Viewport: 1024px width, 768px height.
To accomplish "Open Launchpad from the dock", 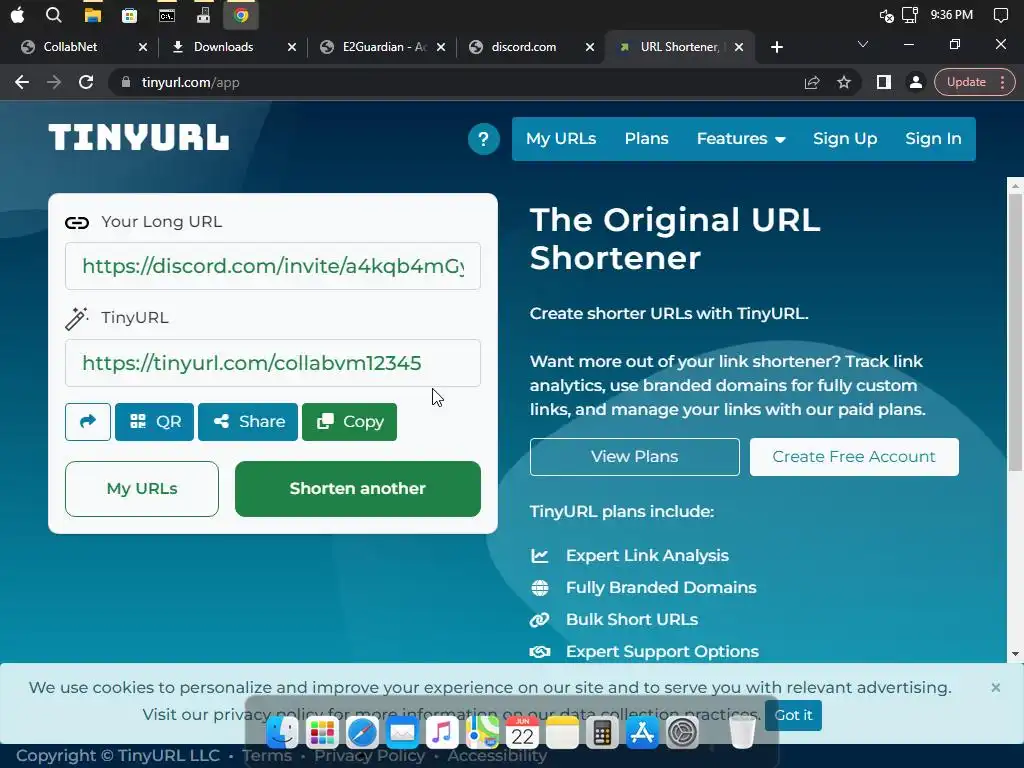I will [322, 733].
